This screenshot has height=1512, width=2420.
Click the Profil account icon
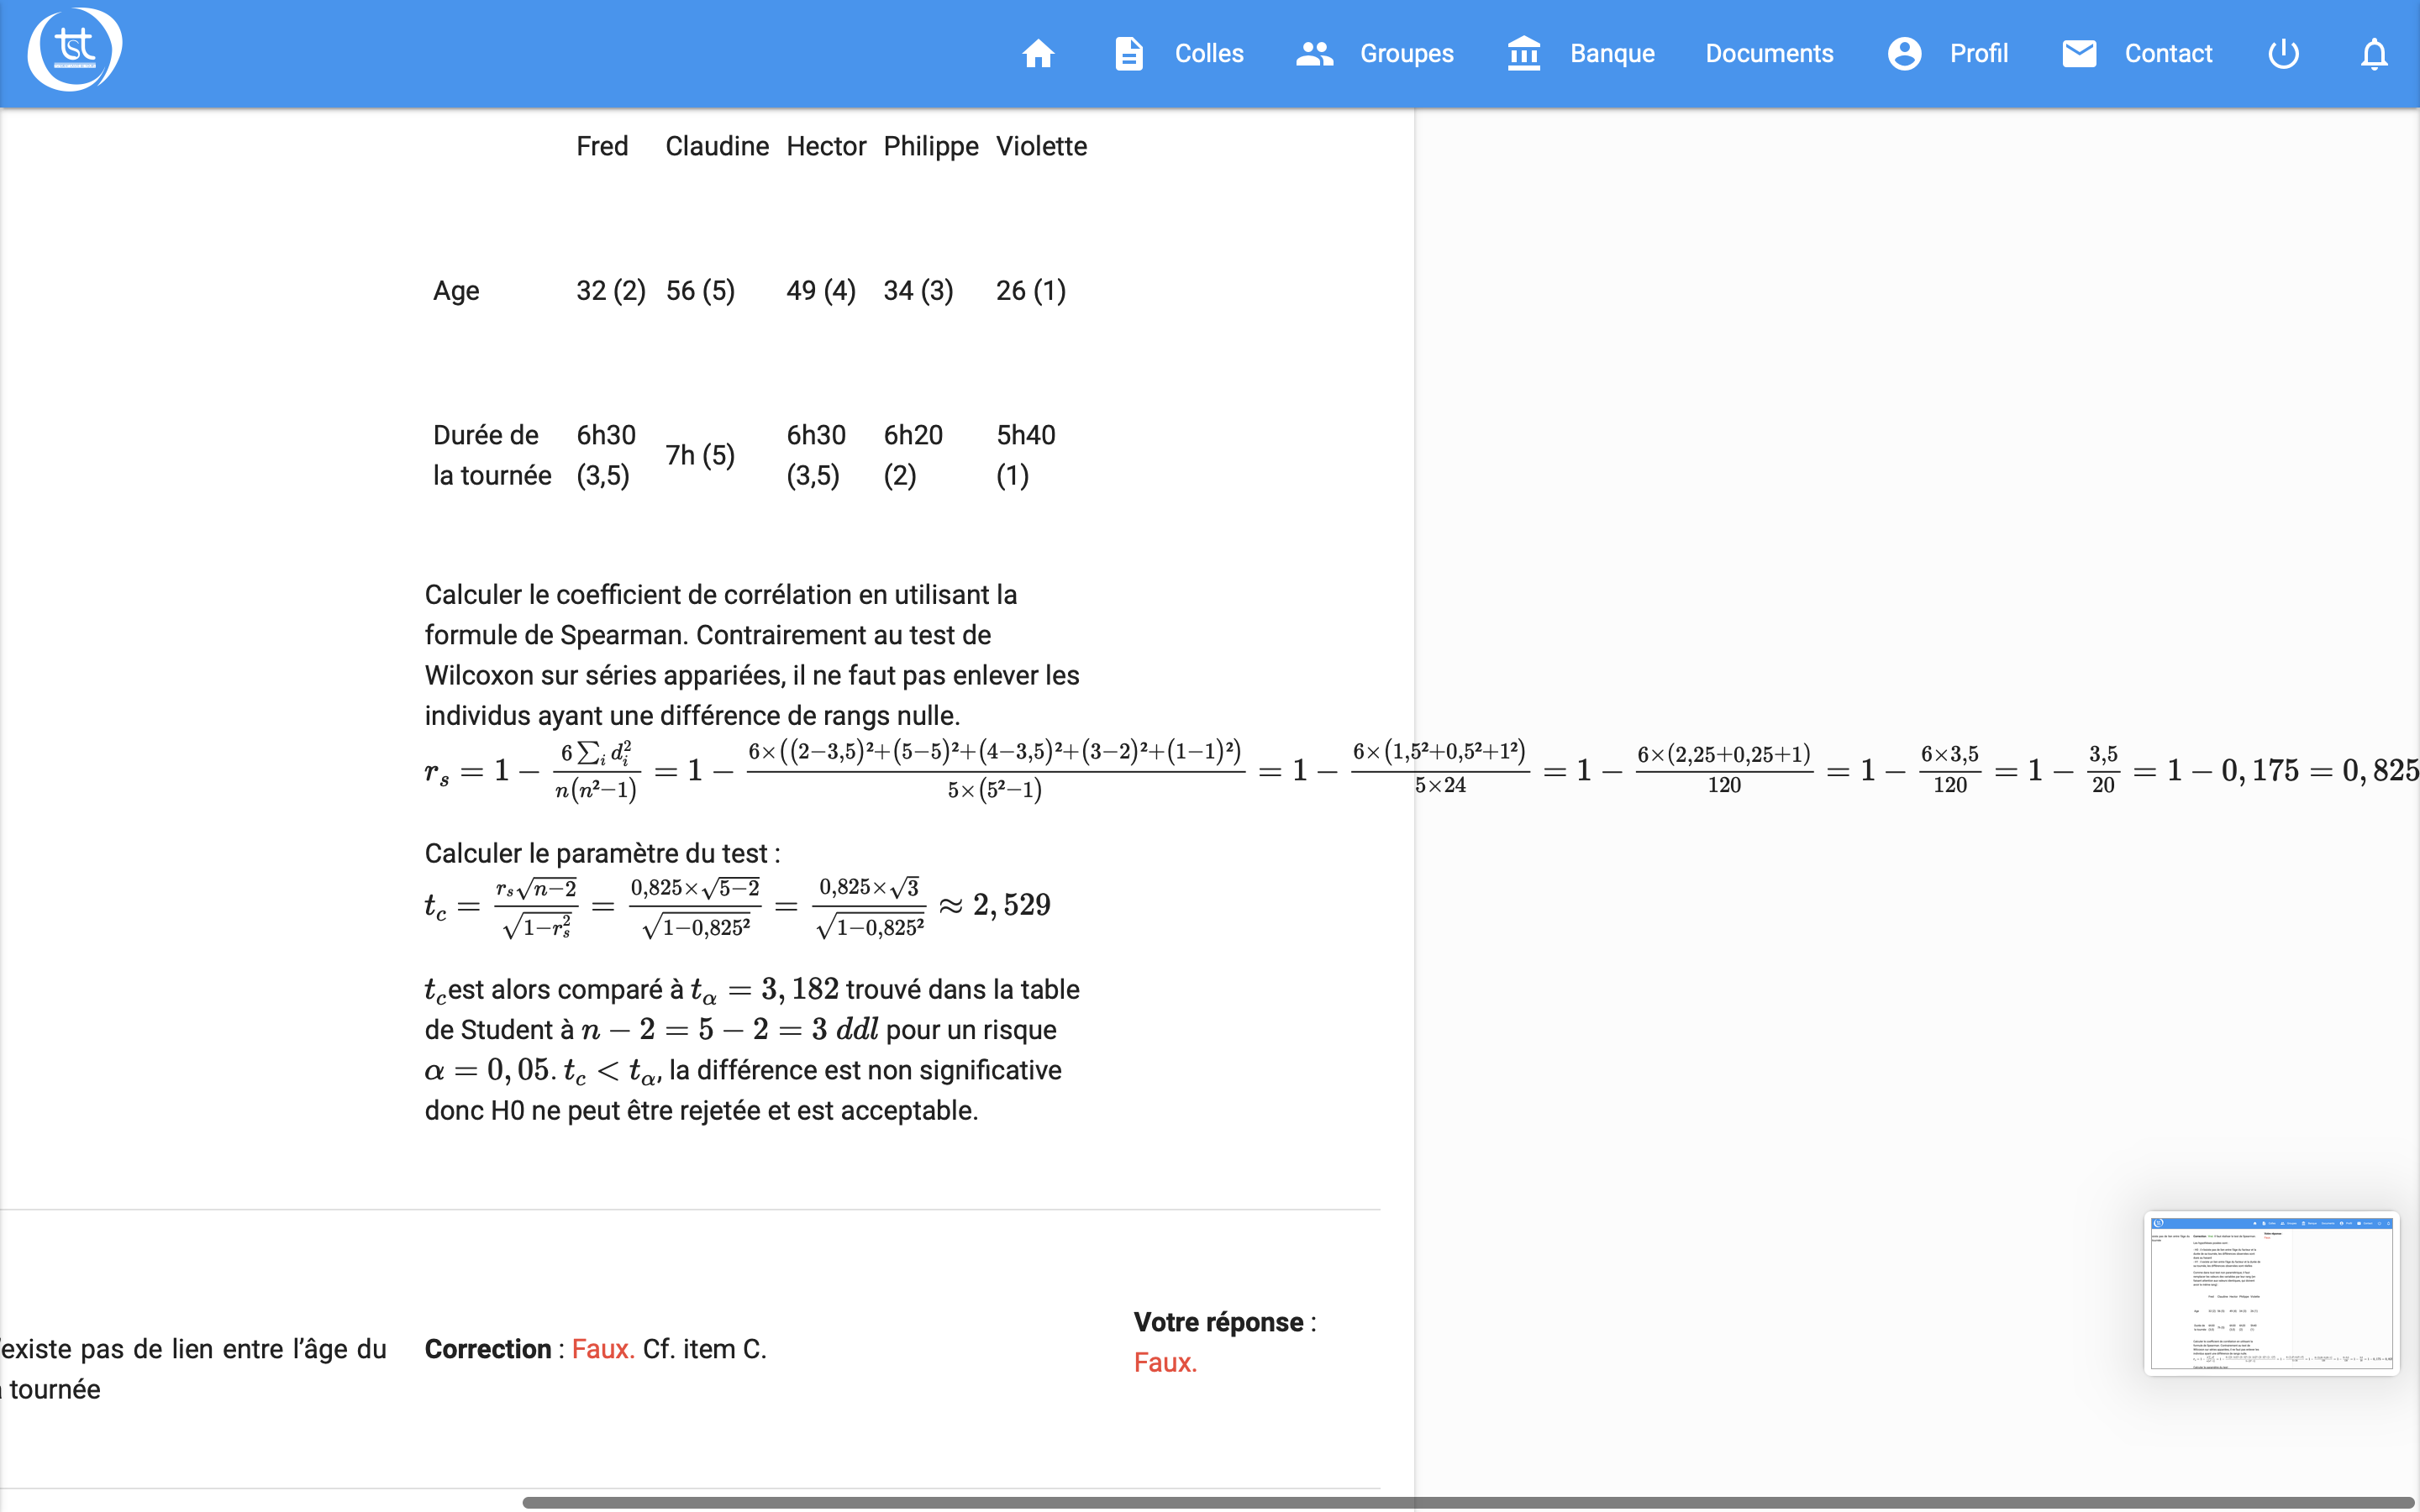click(x=1904, y=53)
